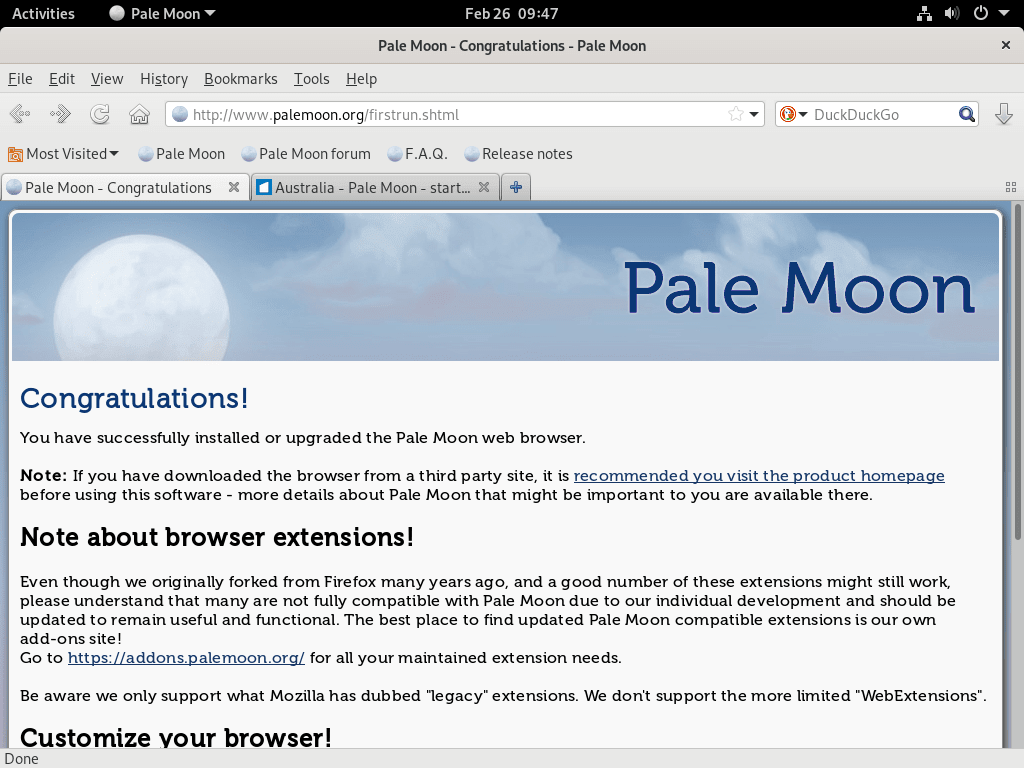Click the network status icon

pos(924,14)
